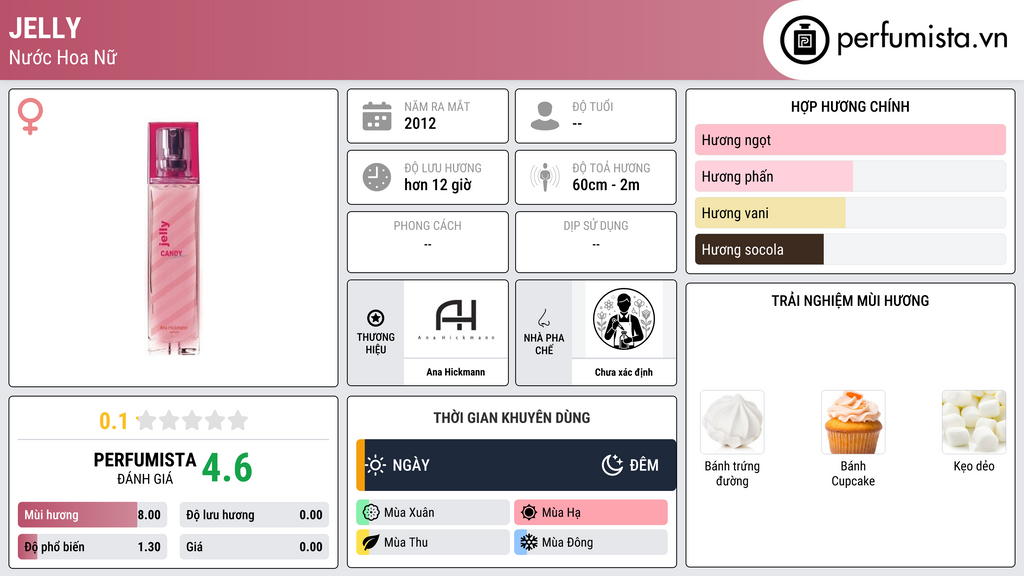This screenshot has height=576, width=1024.
Task: Click the Thời gian khuyên dùng heading
Action: pyautogui.click(x=512, y=417)
